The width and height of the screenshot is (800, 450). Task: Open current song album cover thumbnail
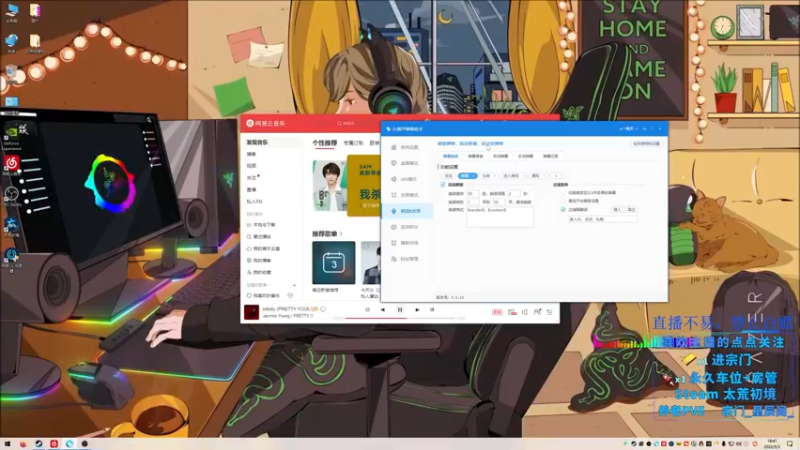click(252, 312)
